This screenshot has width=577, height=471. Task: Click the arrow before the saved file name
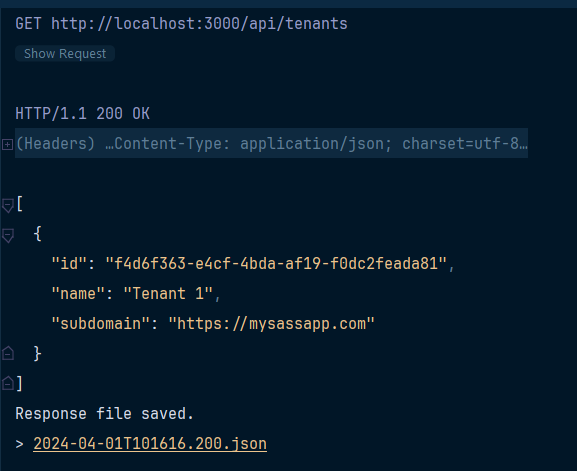pos(20,444)
